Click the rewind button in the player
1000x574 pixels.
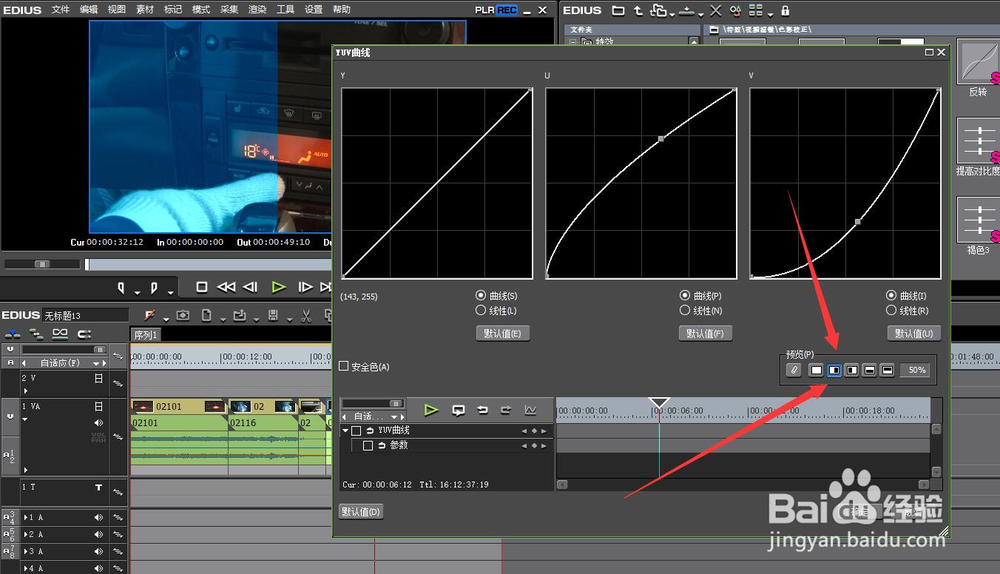coord(226,287)
